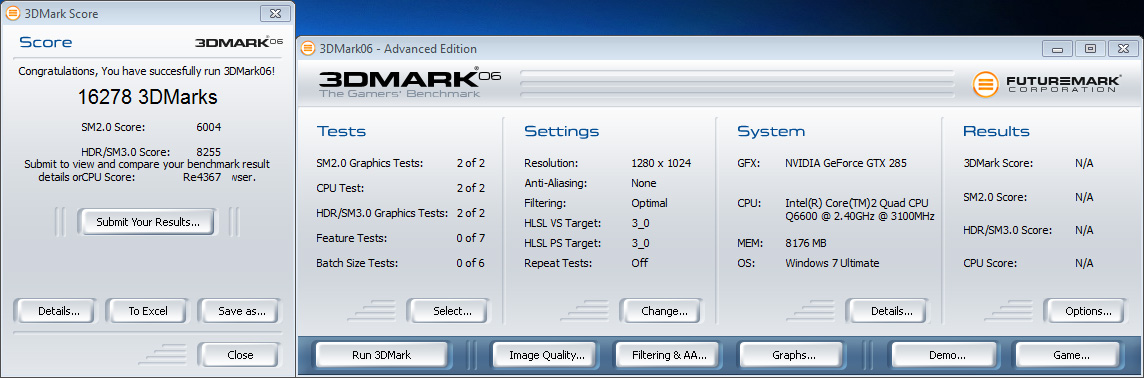The height and width of the screenshot is (378, 1144).
Task: Maximize the 3DMark06 main window
Action: (1090, 49)
